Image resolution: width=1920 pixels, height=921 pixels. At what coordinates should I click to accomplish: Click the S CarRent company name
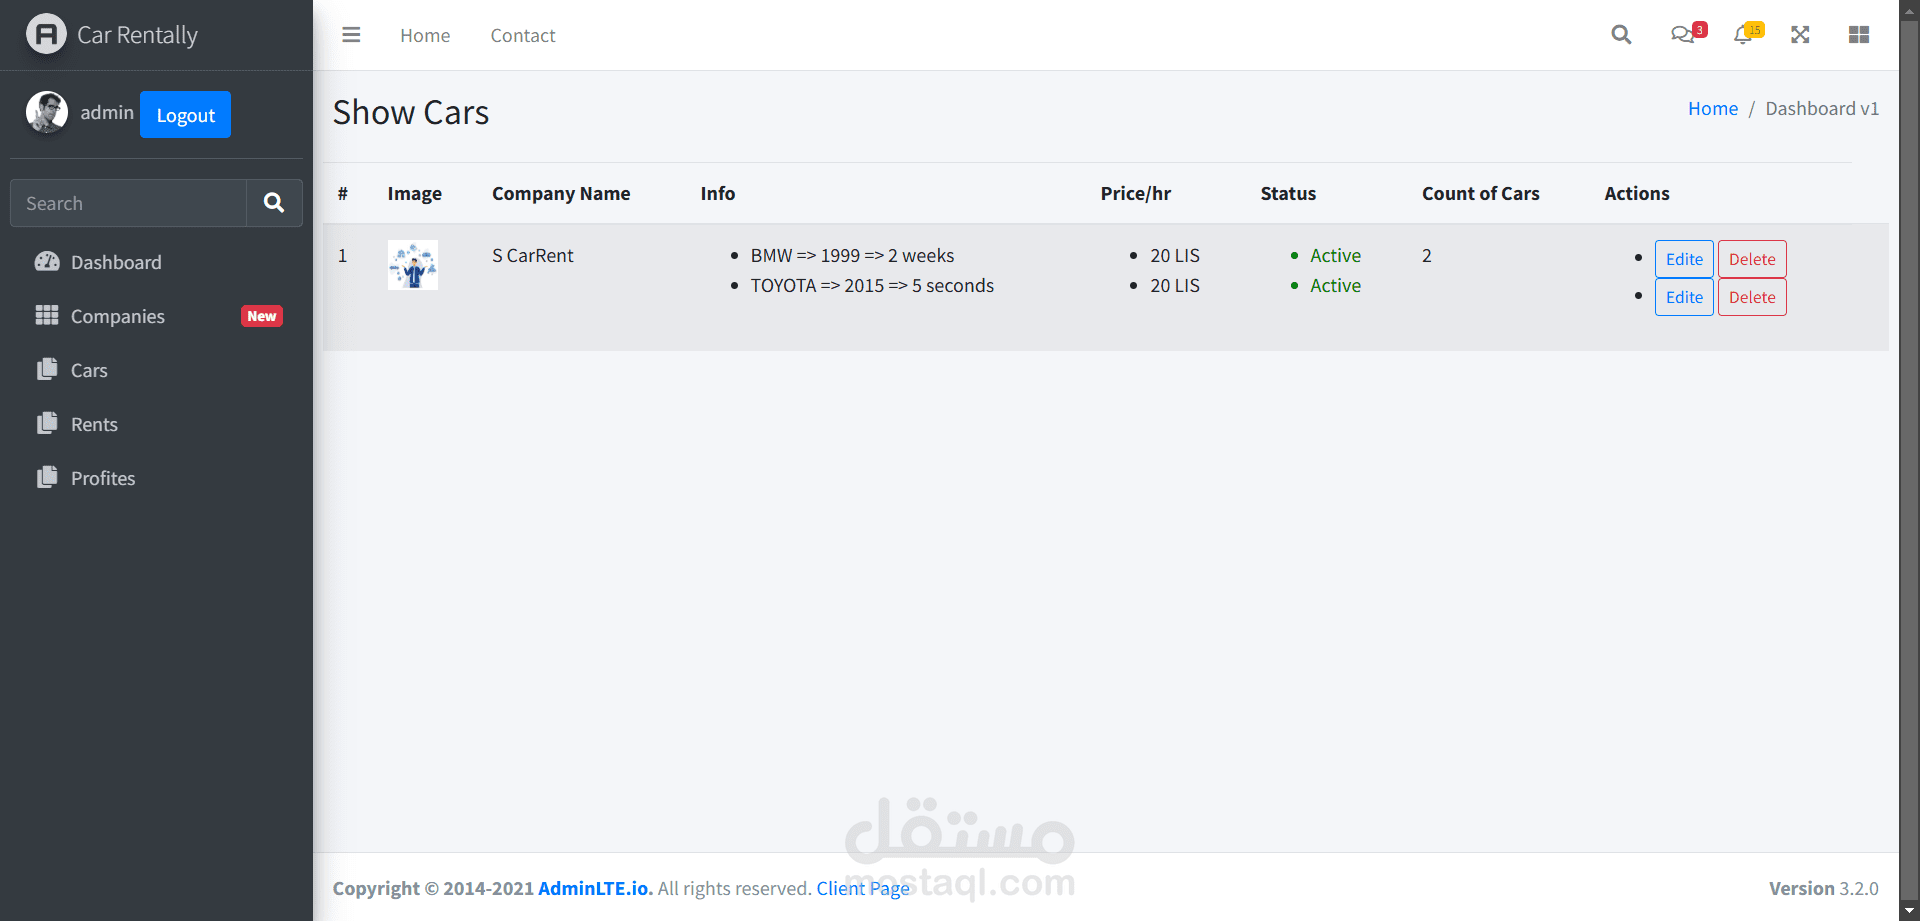click(x=533, y=255)
